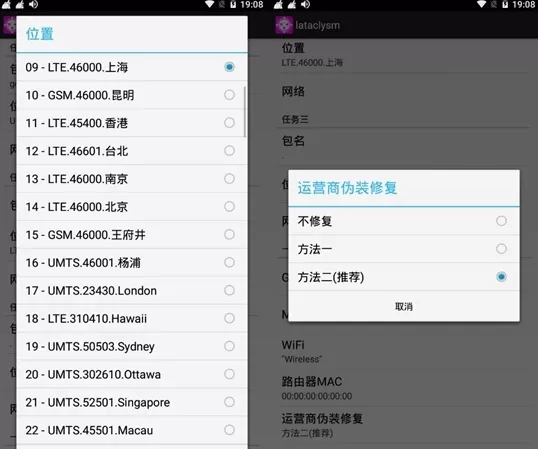
Task: Click the battery icon in right status bar
Action: click(505, 4)
